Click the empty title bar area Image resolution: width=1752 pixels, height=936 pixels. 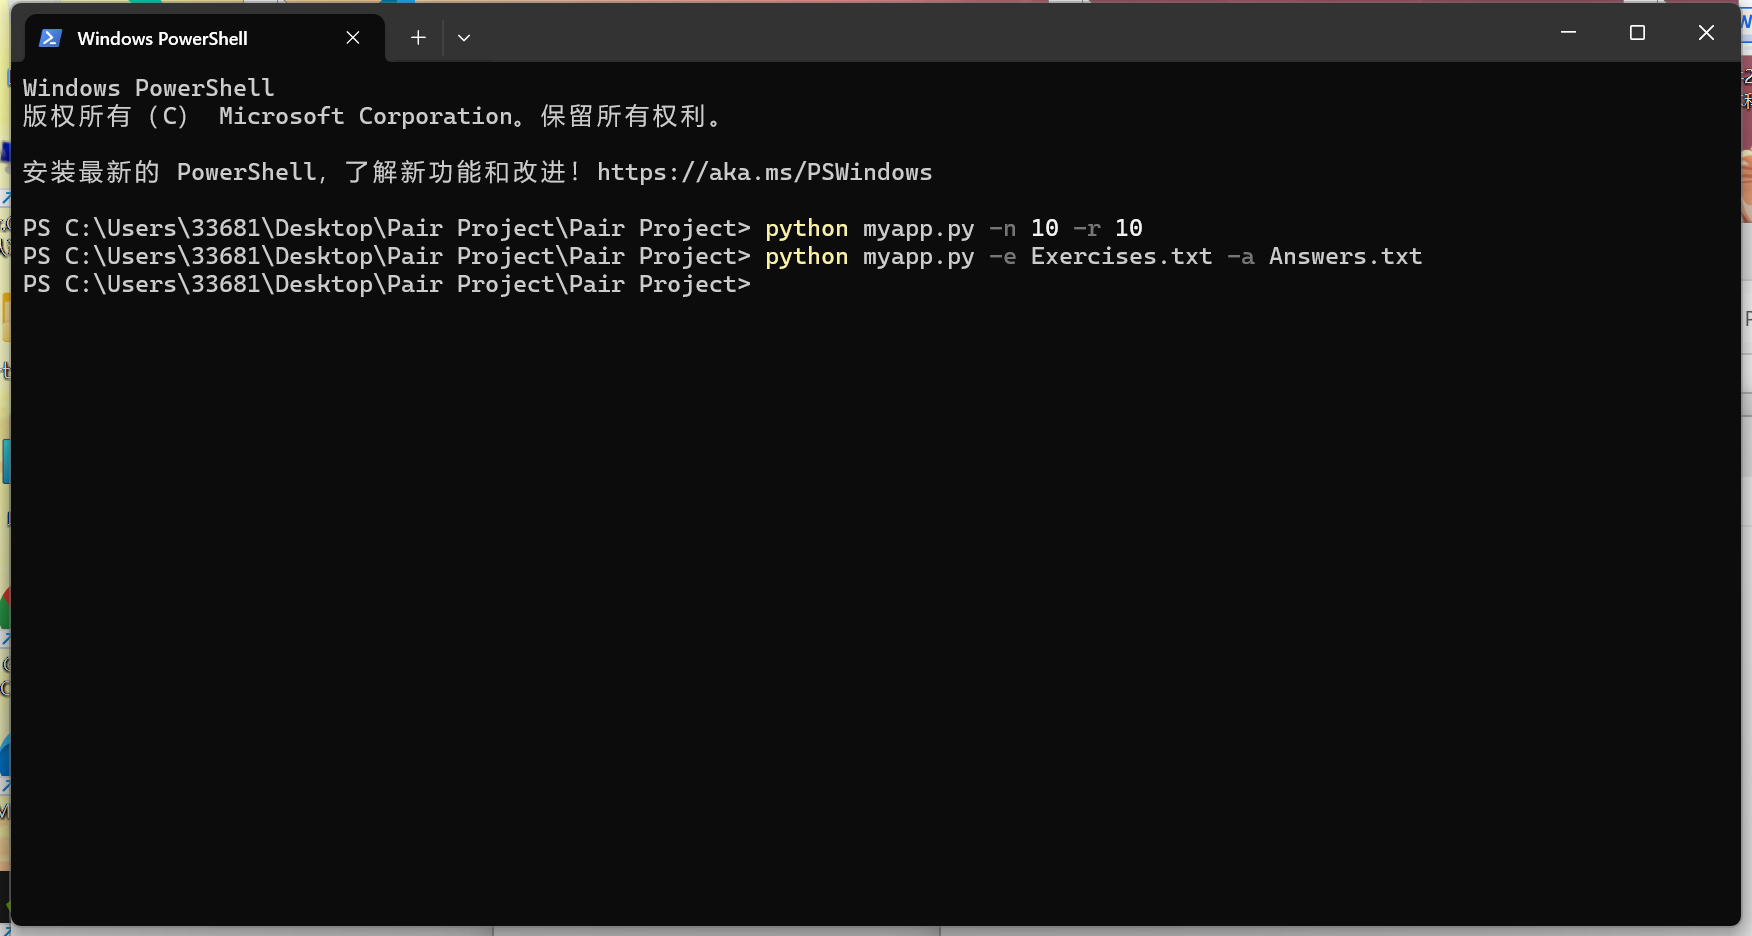1000,36
